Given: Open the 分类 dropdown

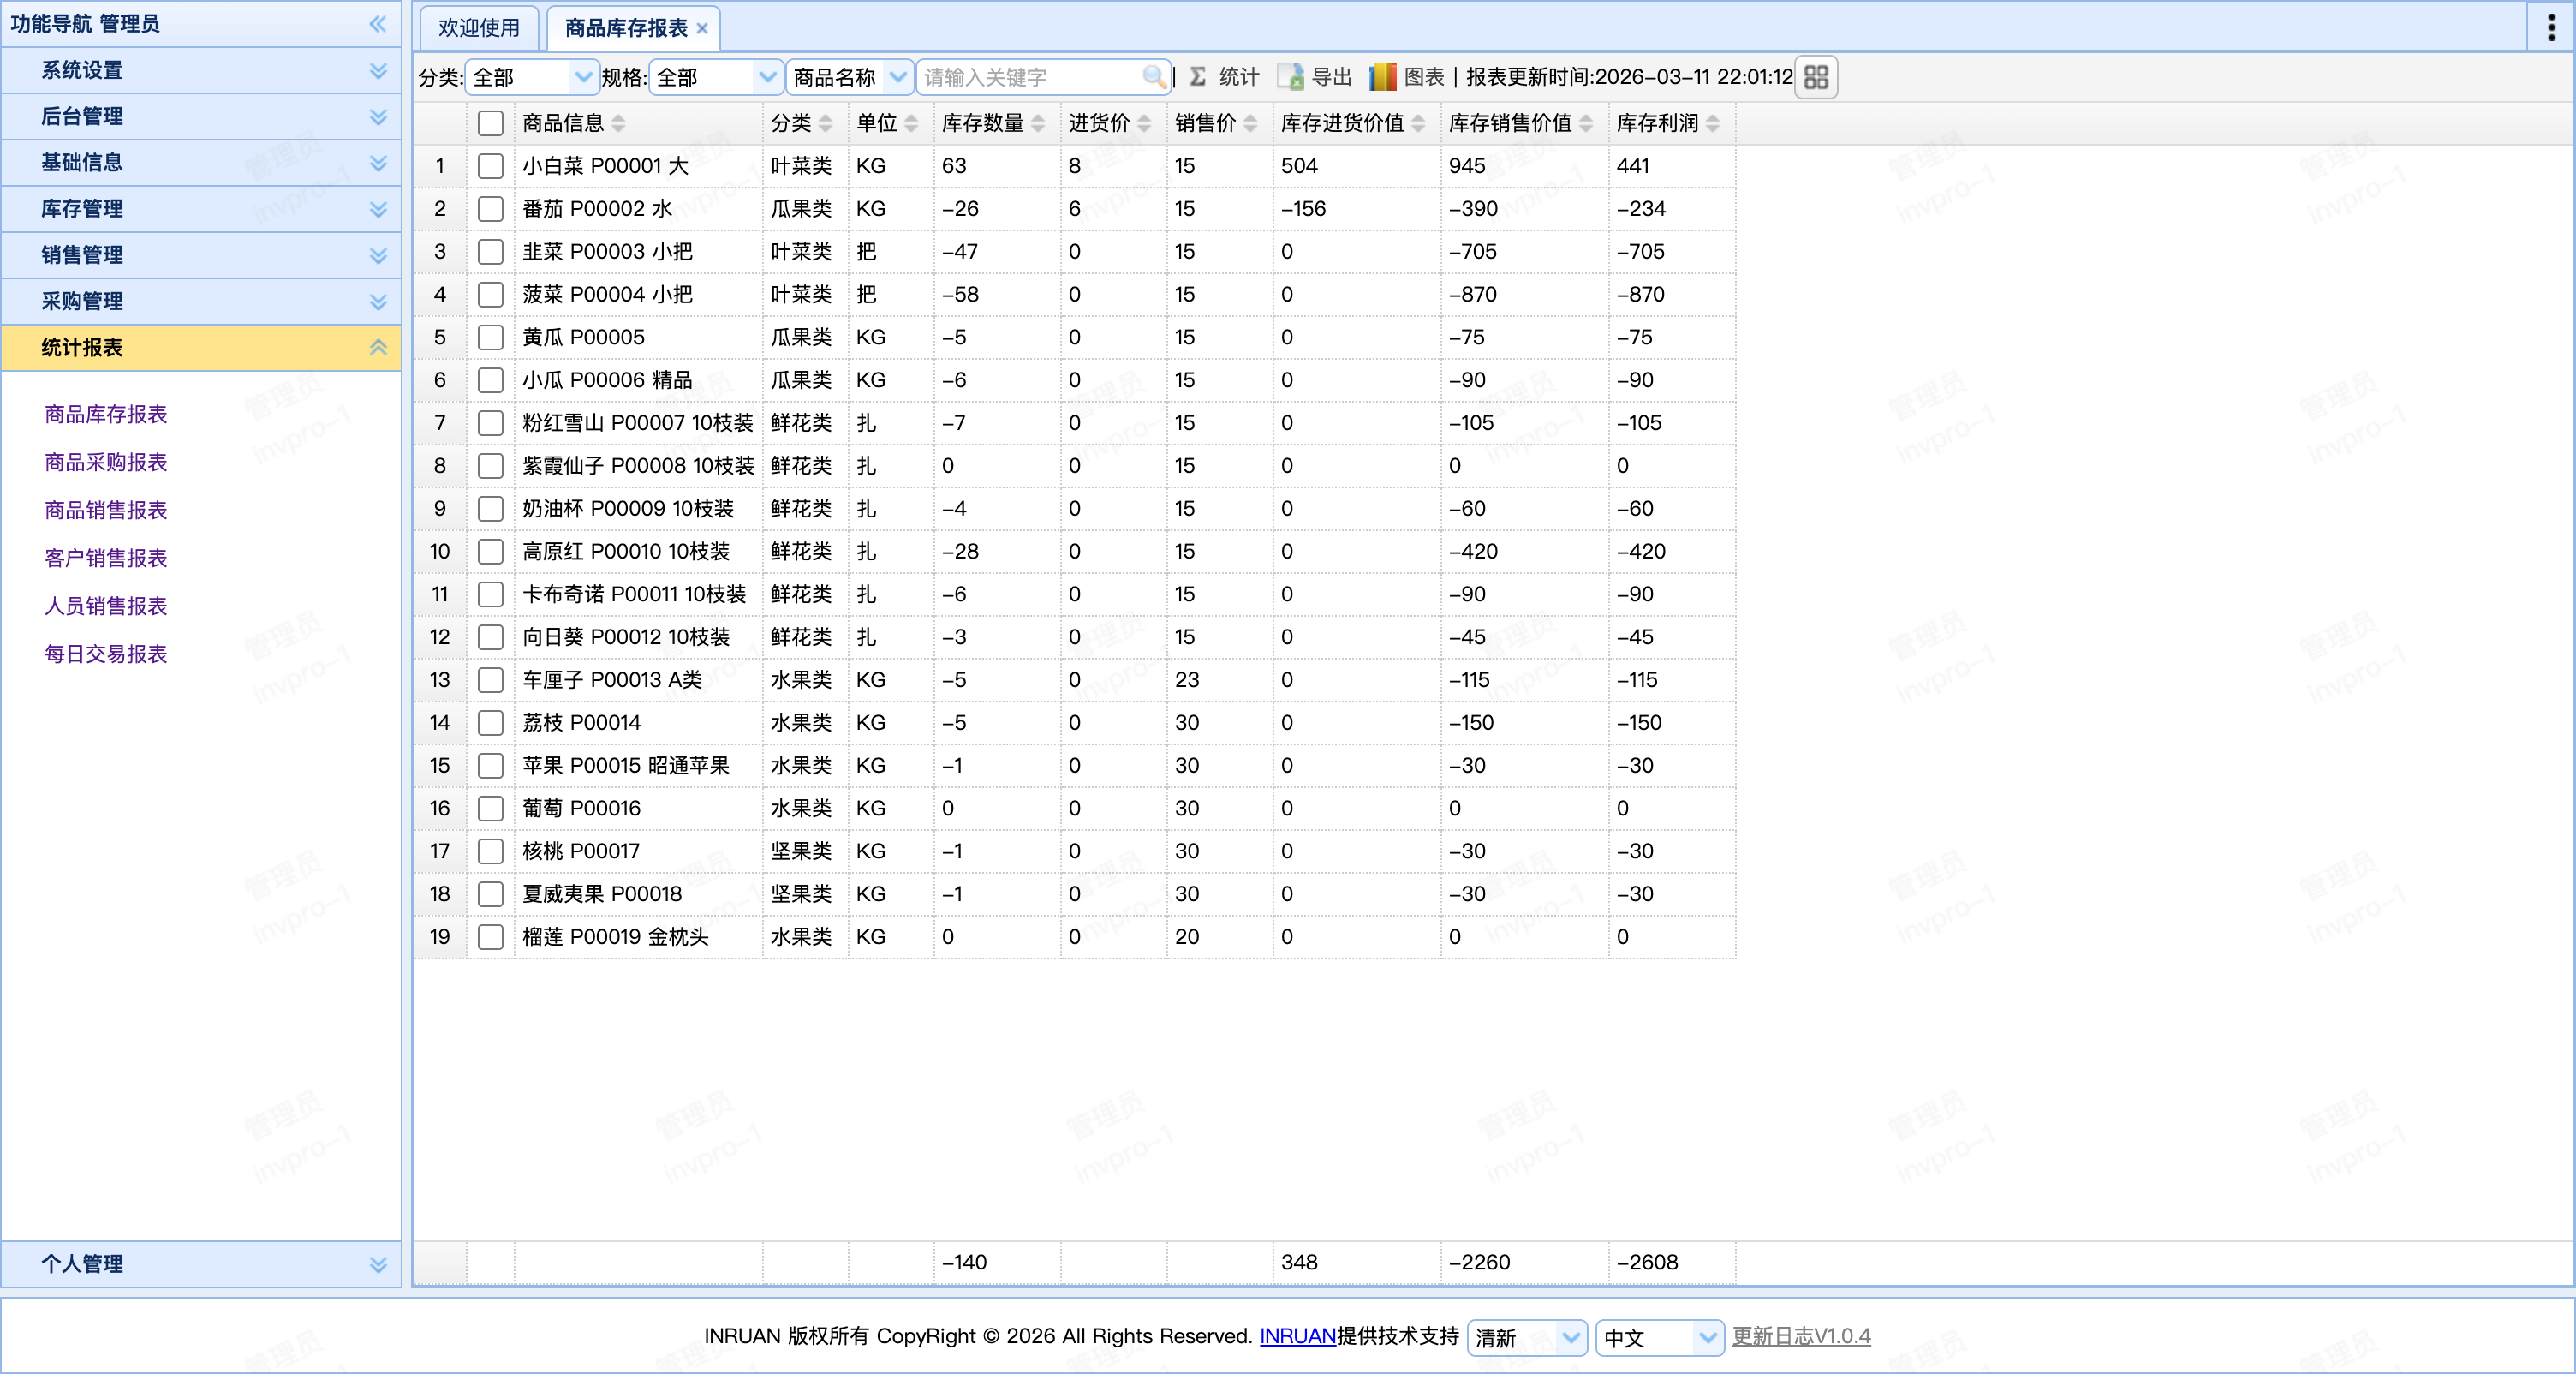Looking at the screenshot, I should pyautogui.click(x=583, y=77).
